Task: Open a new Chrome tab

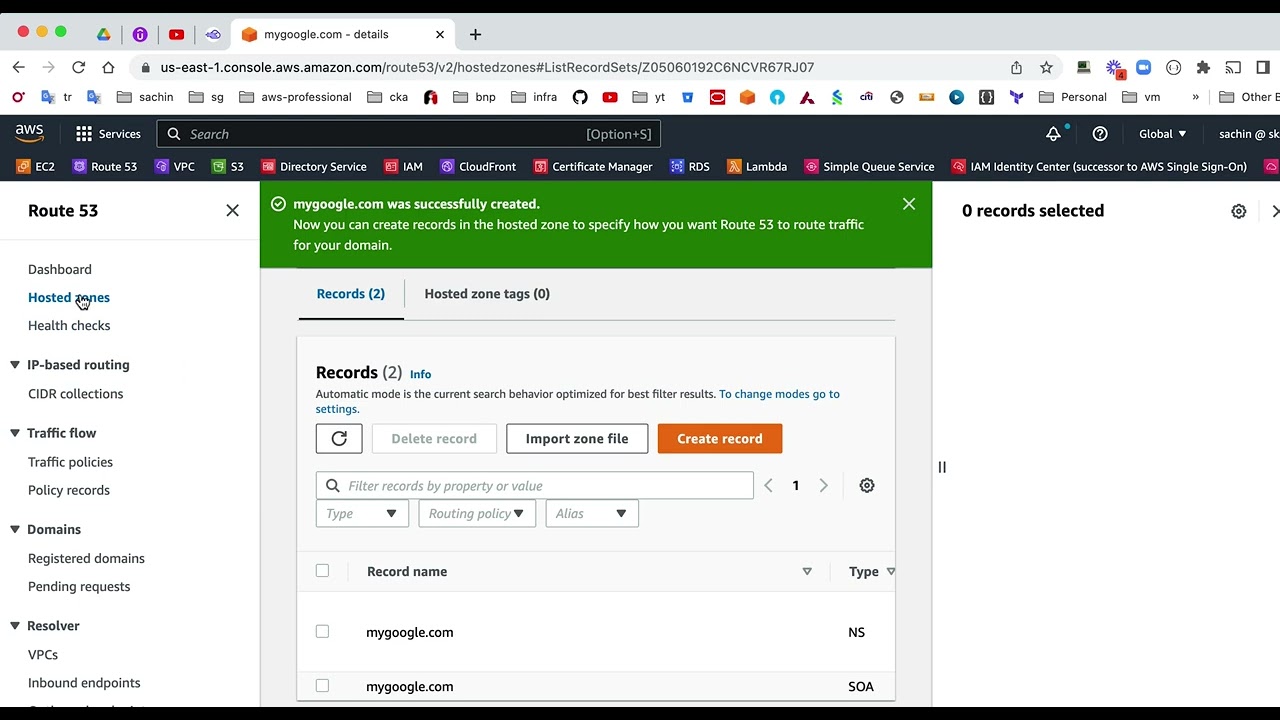Action: pyautogui.click(x=475, y=34)
